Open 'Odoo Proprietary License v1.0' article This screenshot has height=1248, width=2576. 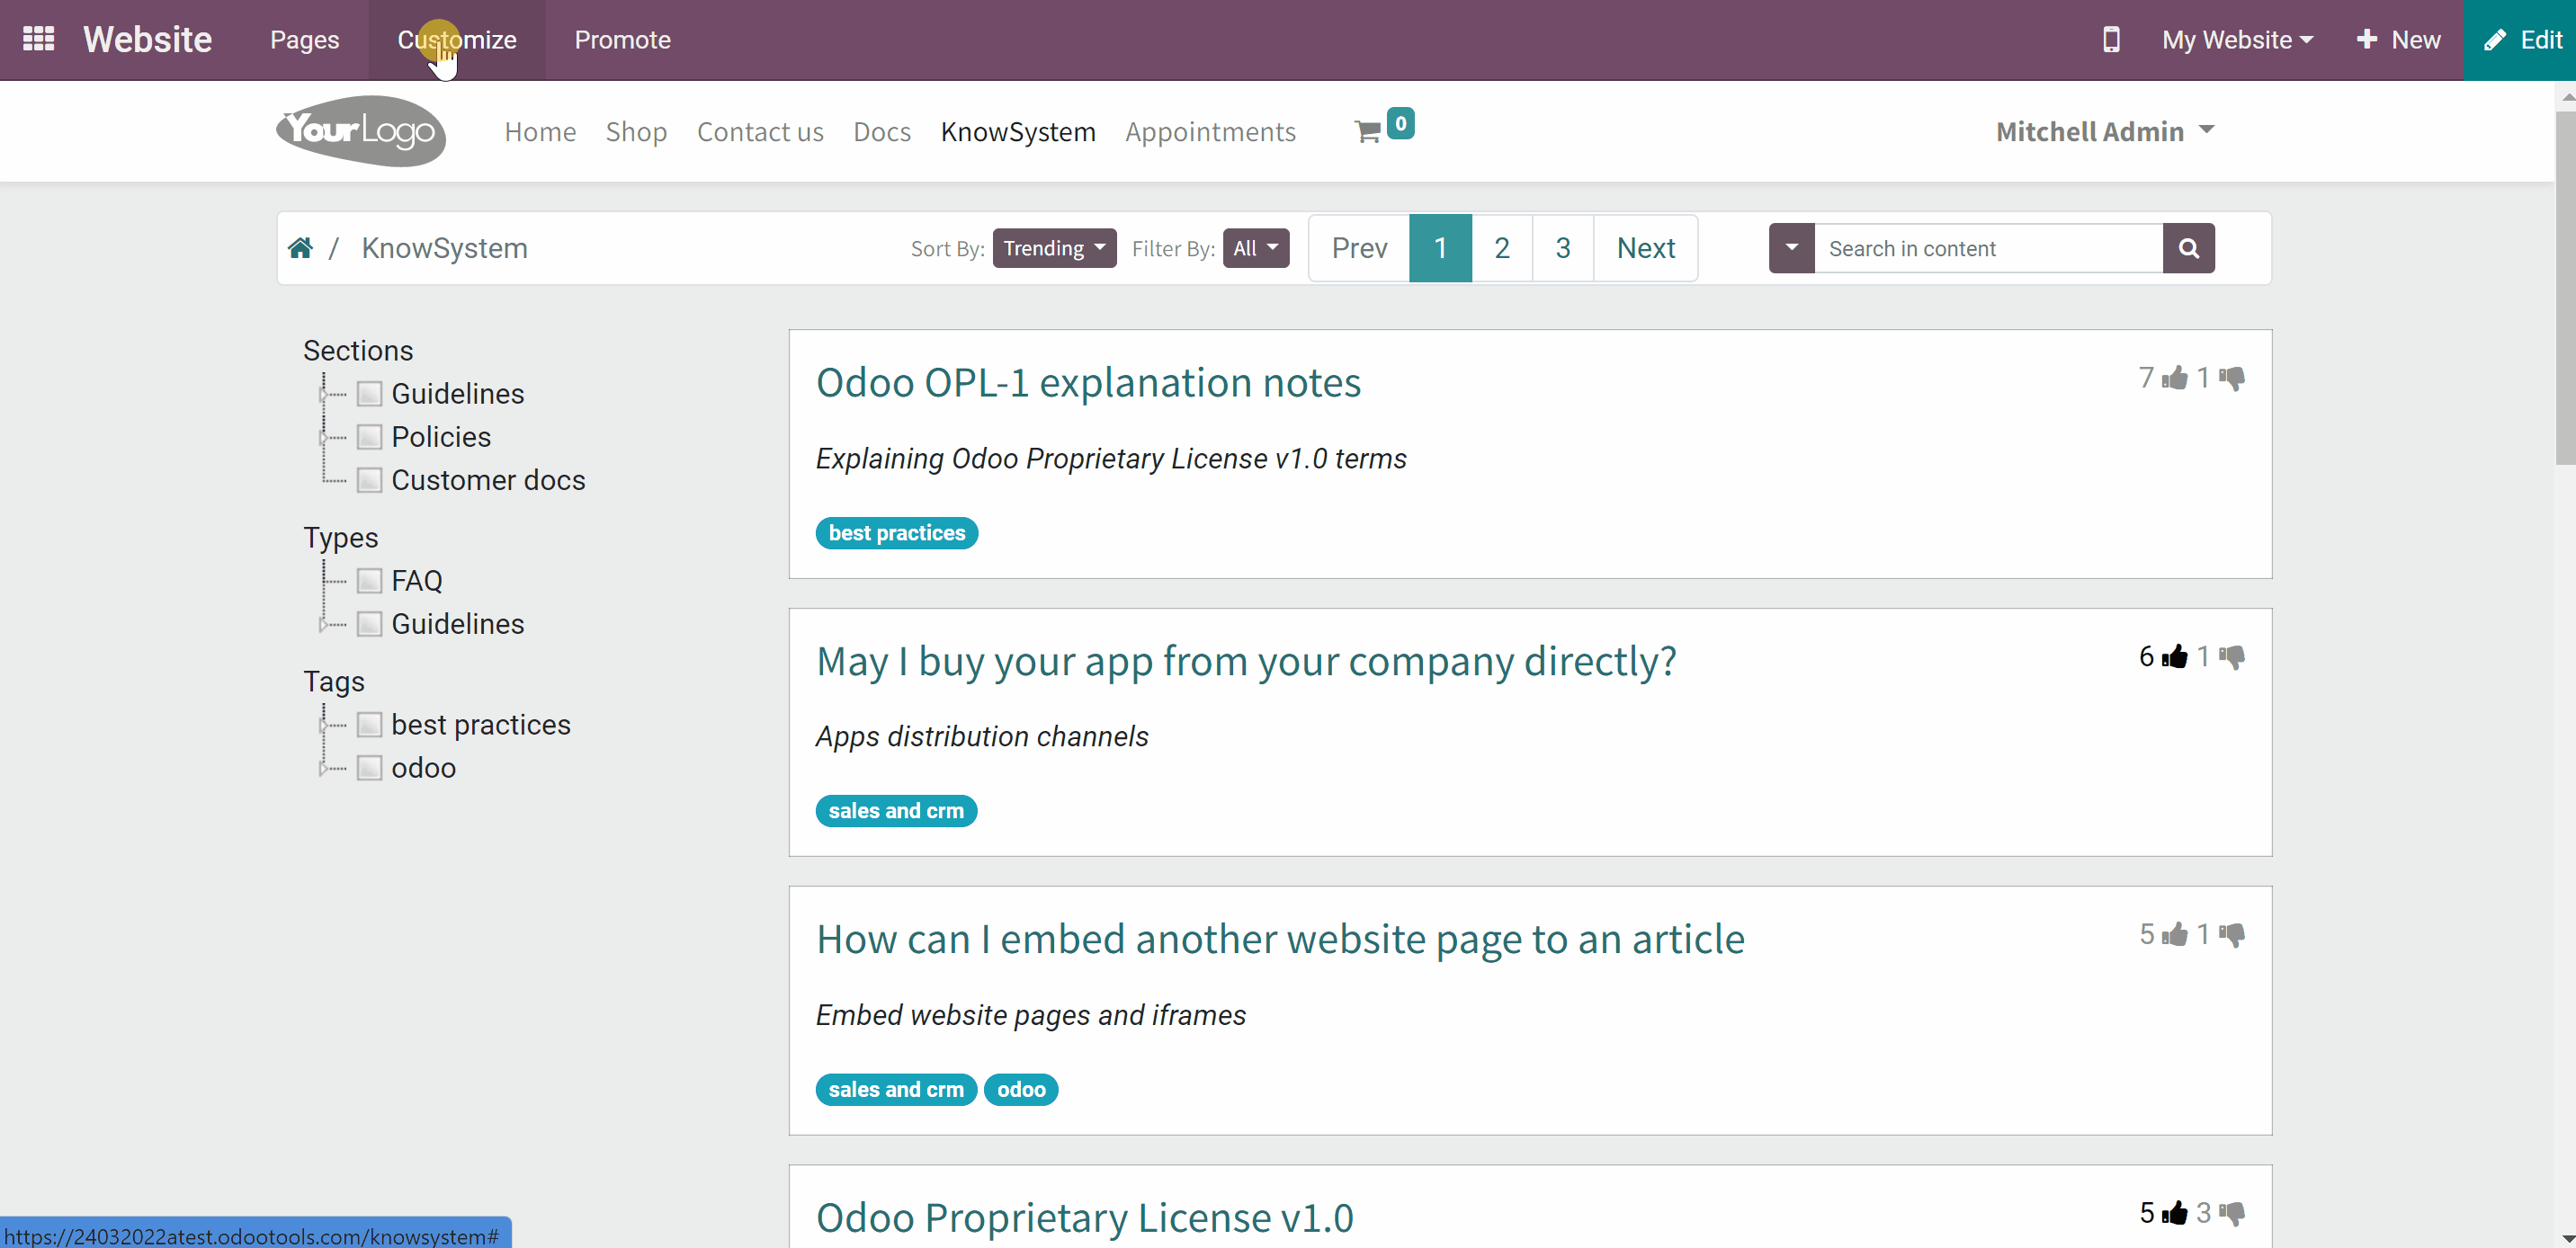pyautogui.click(x=1085, y=1218)
